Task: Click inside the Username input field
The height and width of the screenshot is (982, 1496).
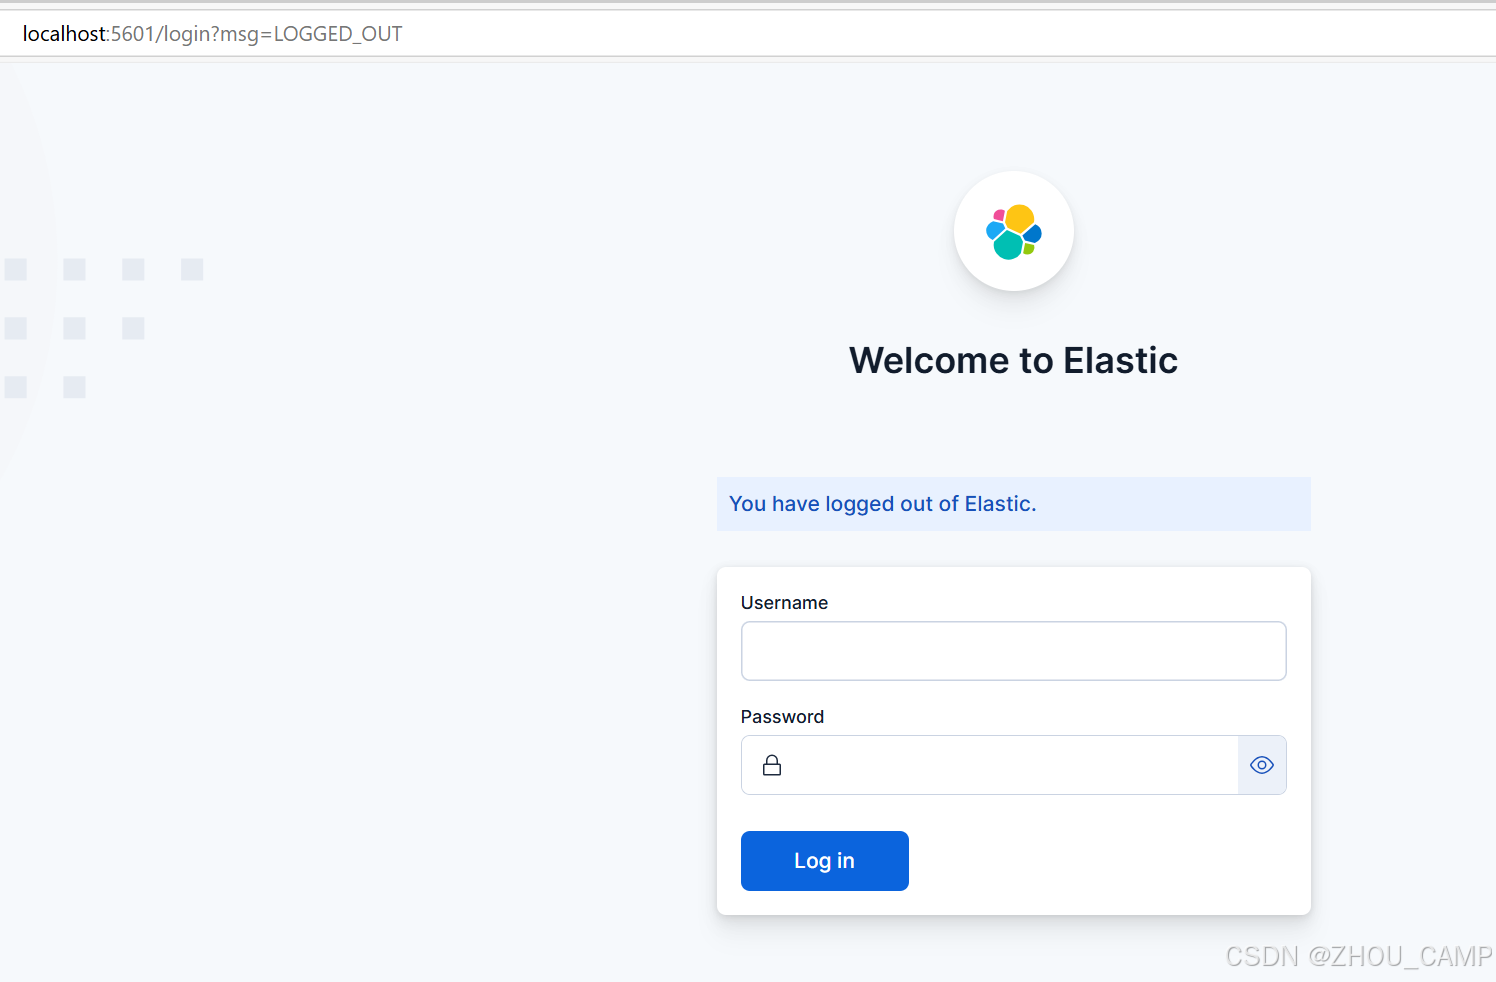Action: click(1013, 651)
